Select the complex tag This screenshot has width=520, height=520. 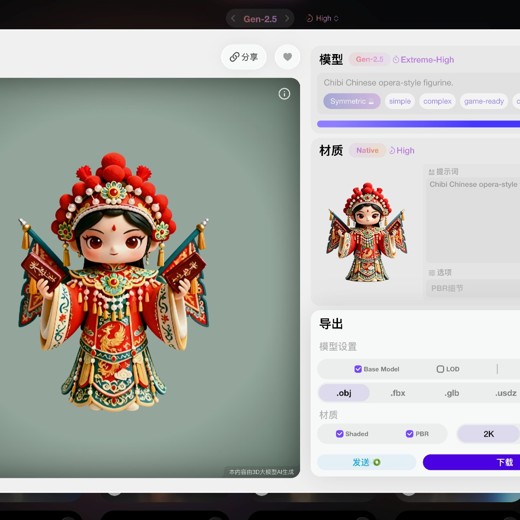tap(437, 101)
